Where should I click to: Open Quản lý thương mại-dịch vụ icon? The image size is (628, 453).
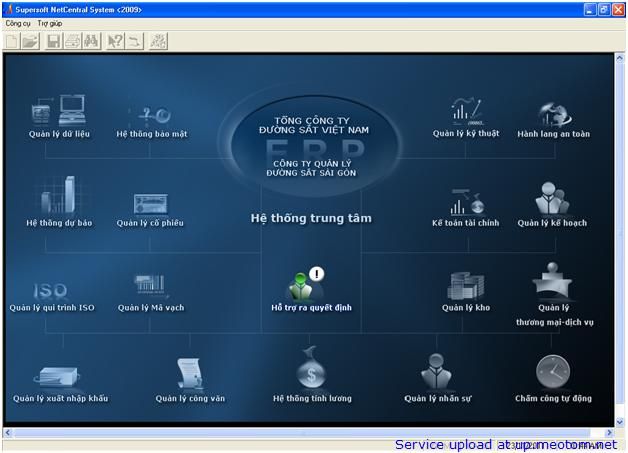(x=553, y=281)
